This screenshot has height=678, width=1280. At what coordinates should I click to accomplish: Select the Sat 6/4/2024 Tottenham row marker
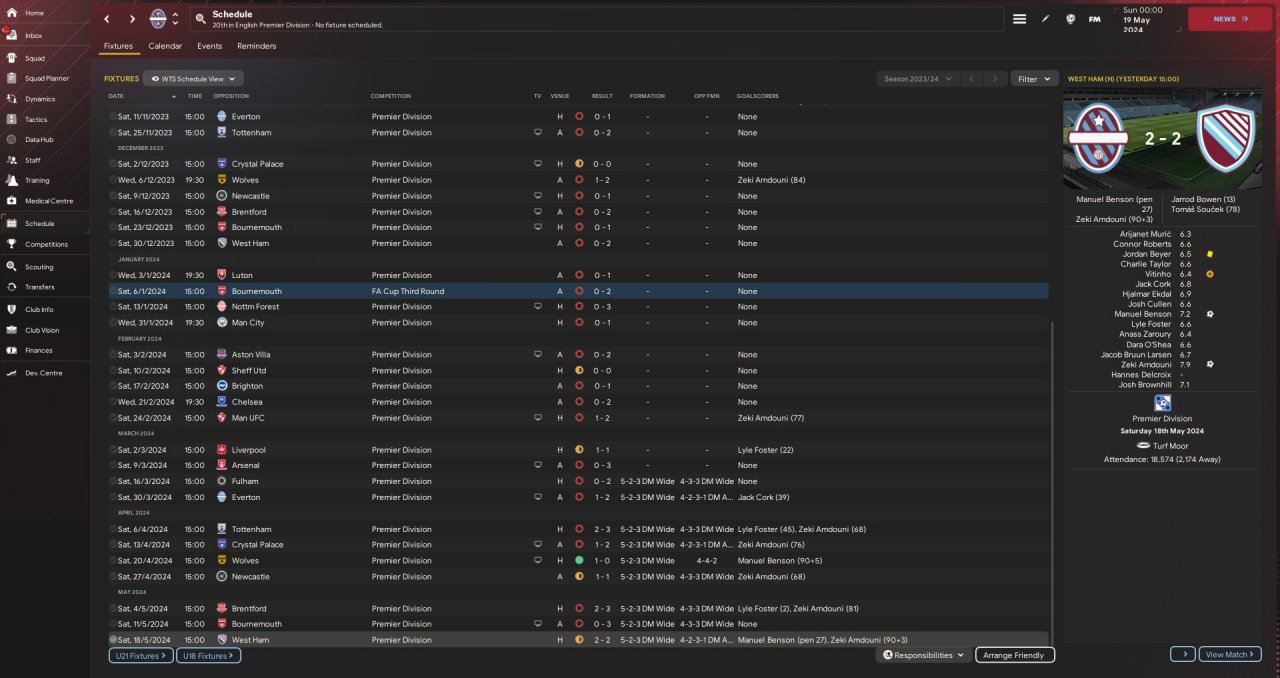click(x=113, y=529)
